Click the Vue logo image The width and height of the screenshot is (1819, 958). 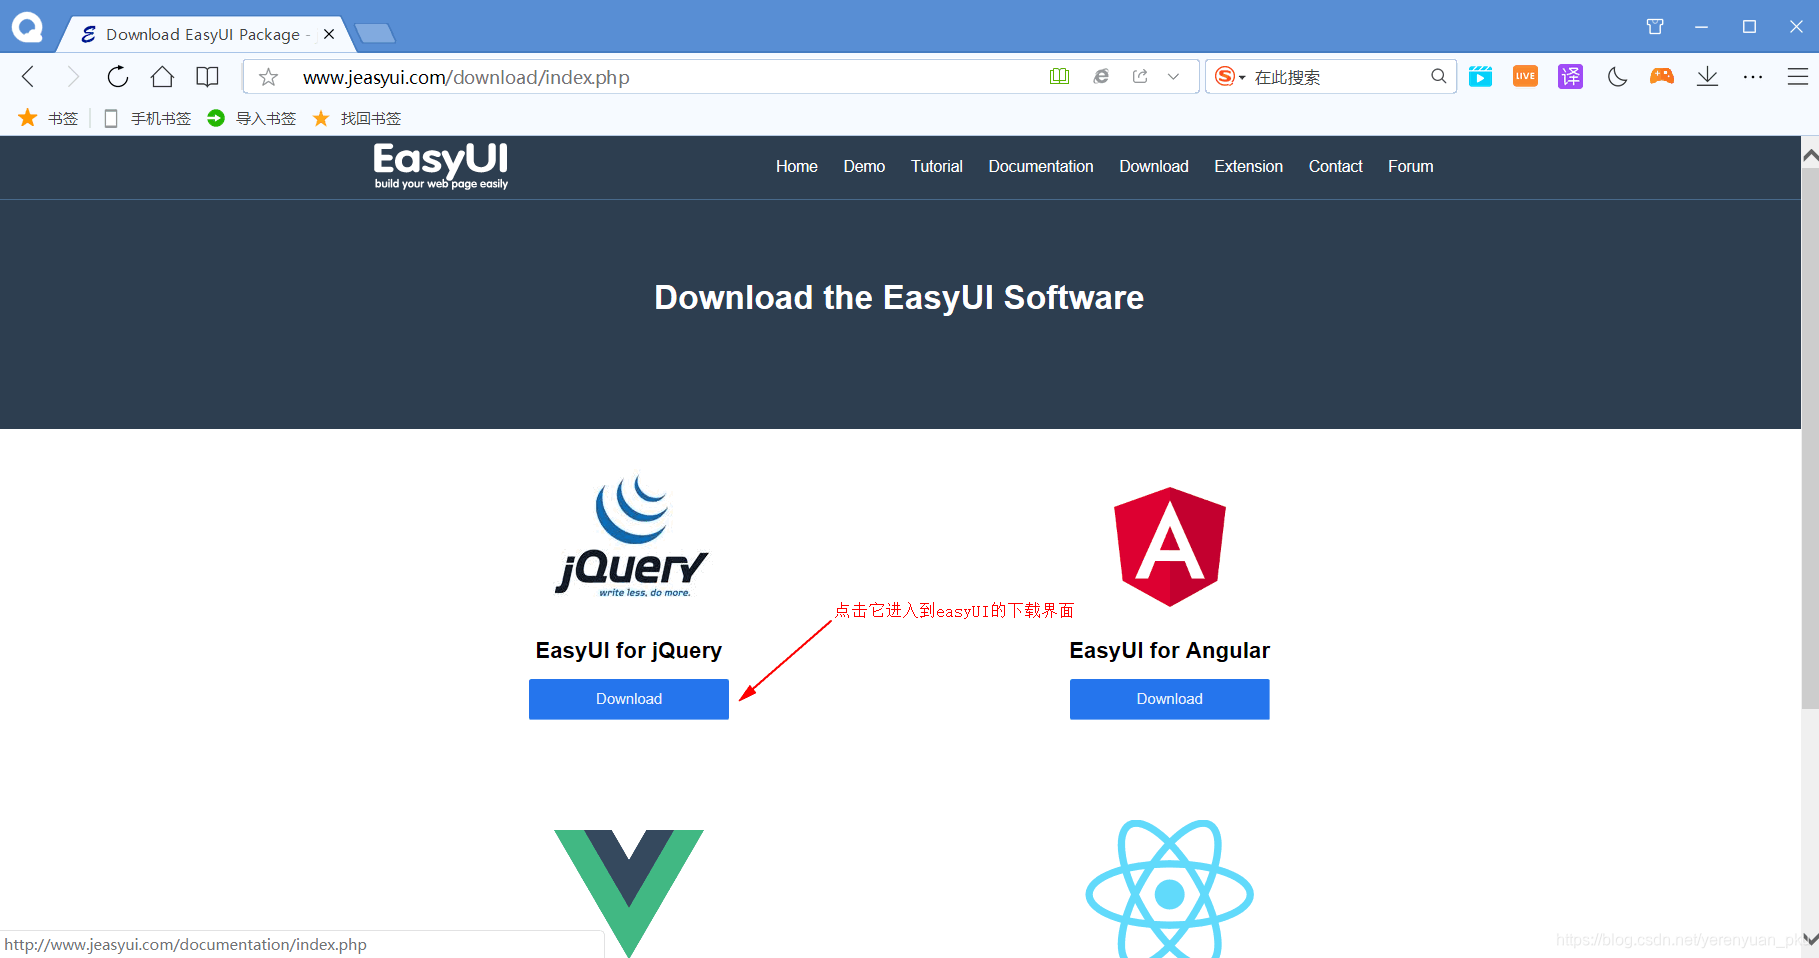629,892
